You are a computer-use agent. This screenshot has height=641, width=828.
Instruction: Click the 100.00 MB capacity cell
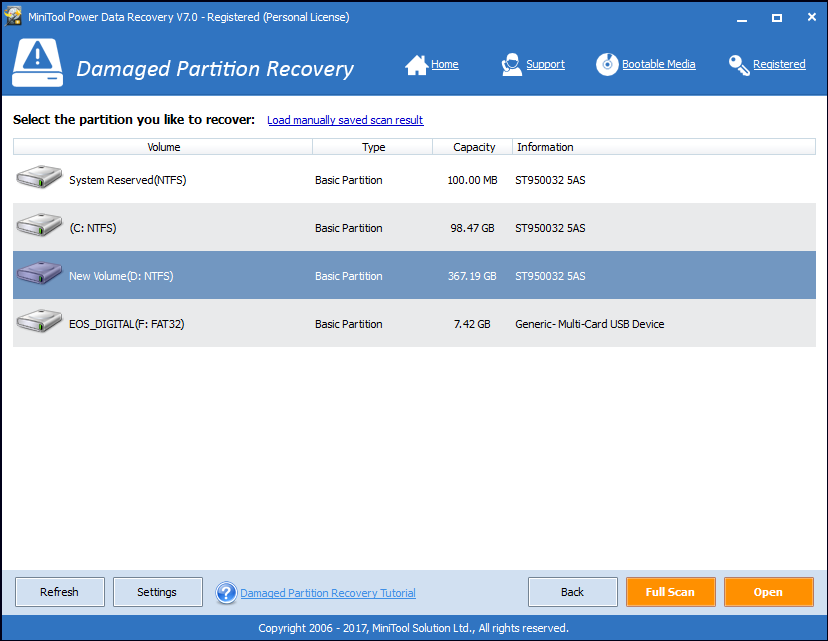472,180
